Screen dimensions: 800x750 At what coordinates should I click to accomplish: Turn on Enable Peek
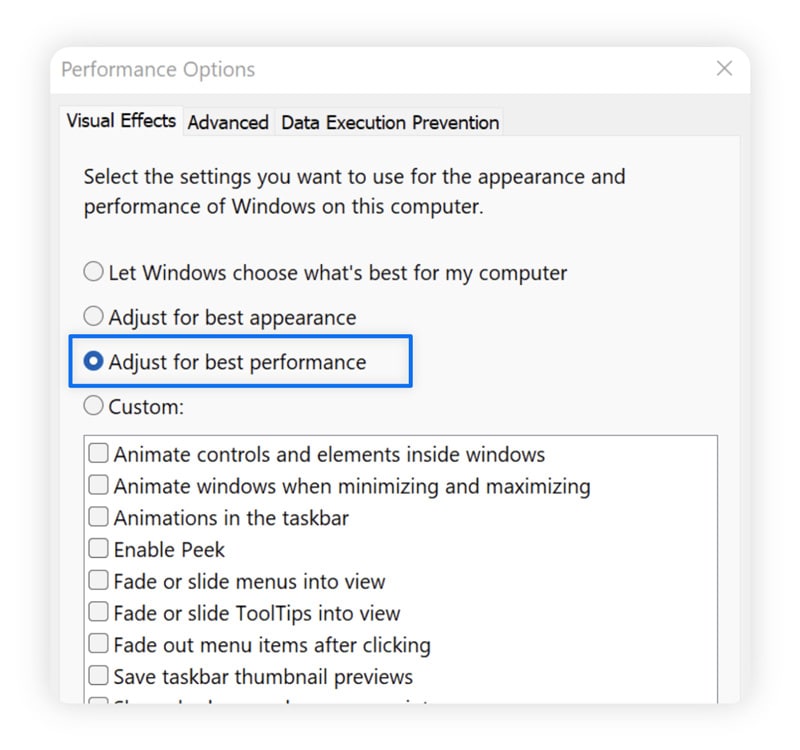point(98,548)
